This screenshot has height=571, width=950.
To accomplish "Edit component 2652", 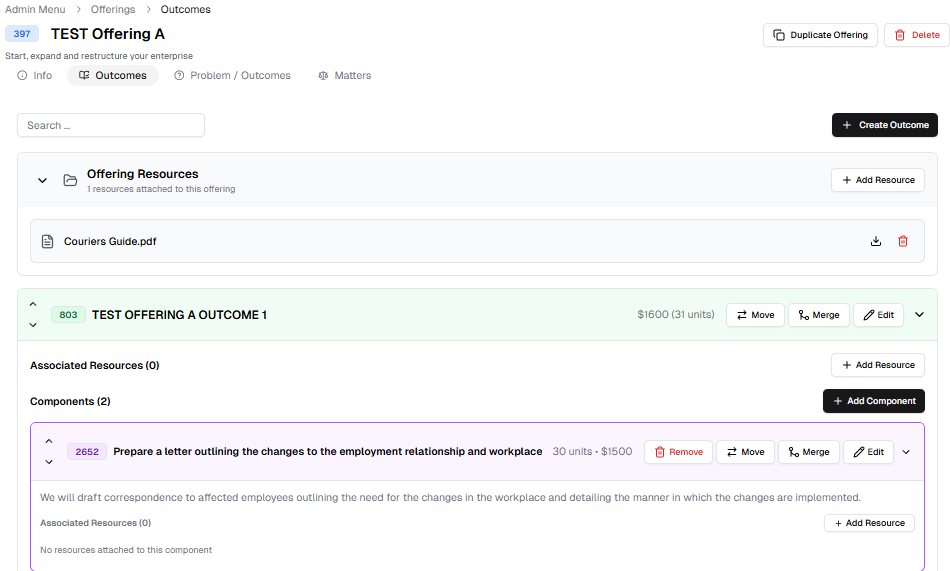I will (868, 452).
